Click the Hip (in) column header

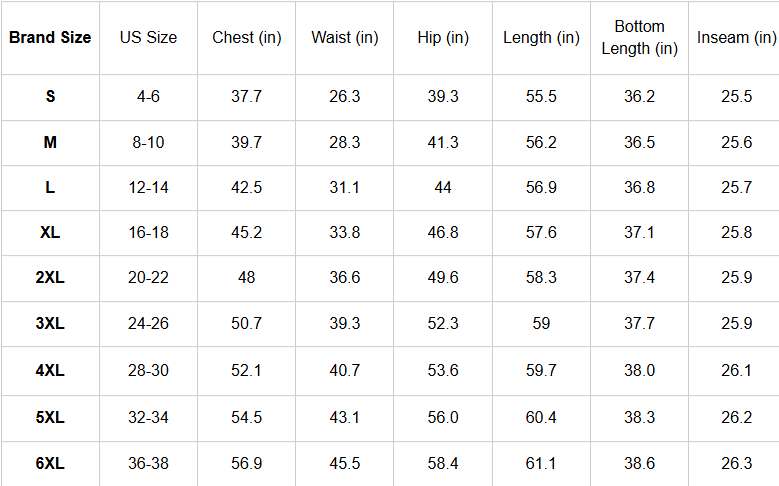tap(443, 38)
